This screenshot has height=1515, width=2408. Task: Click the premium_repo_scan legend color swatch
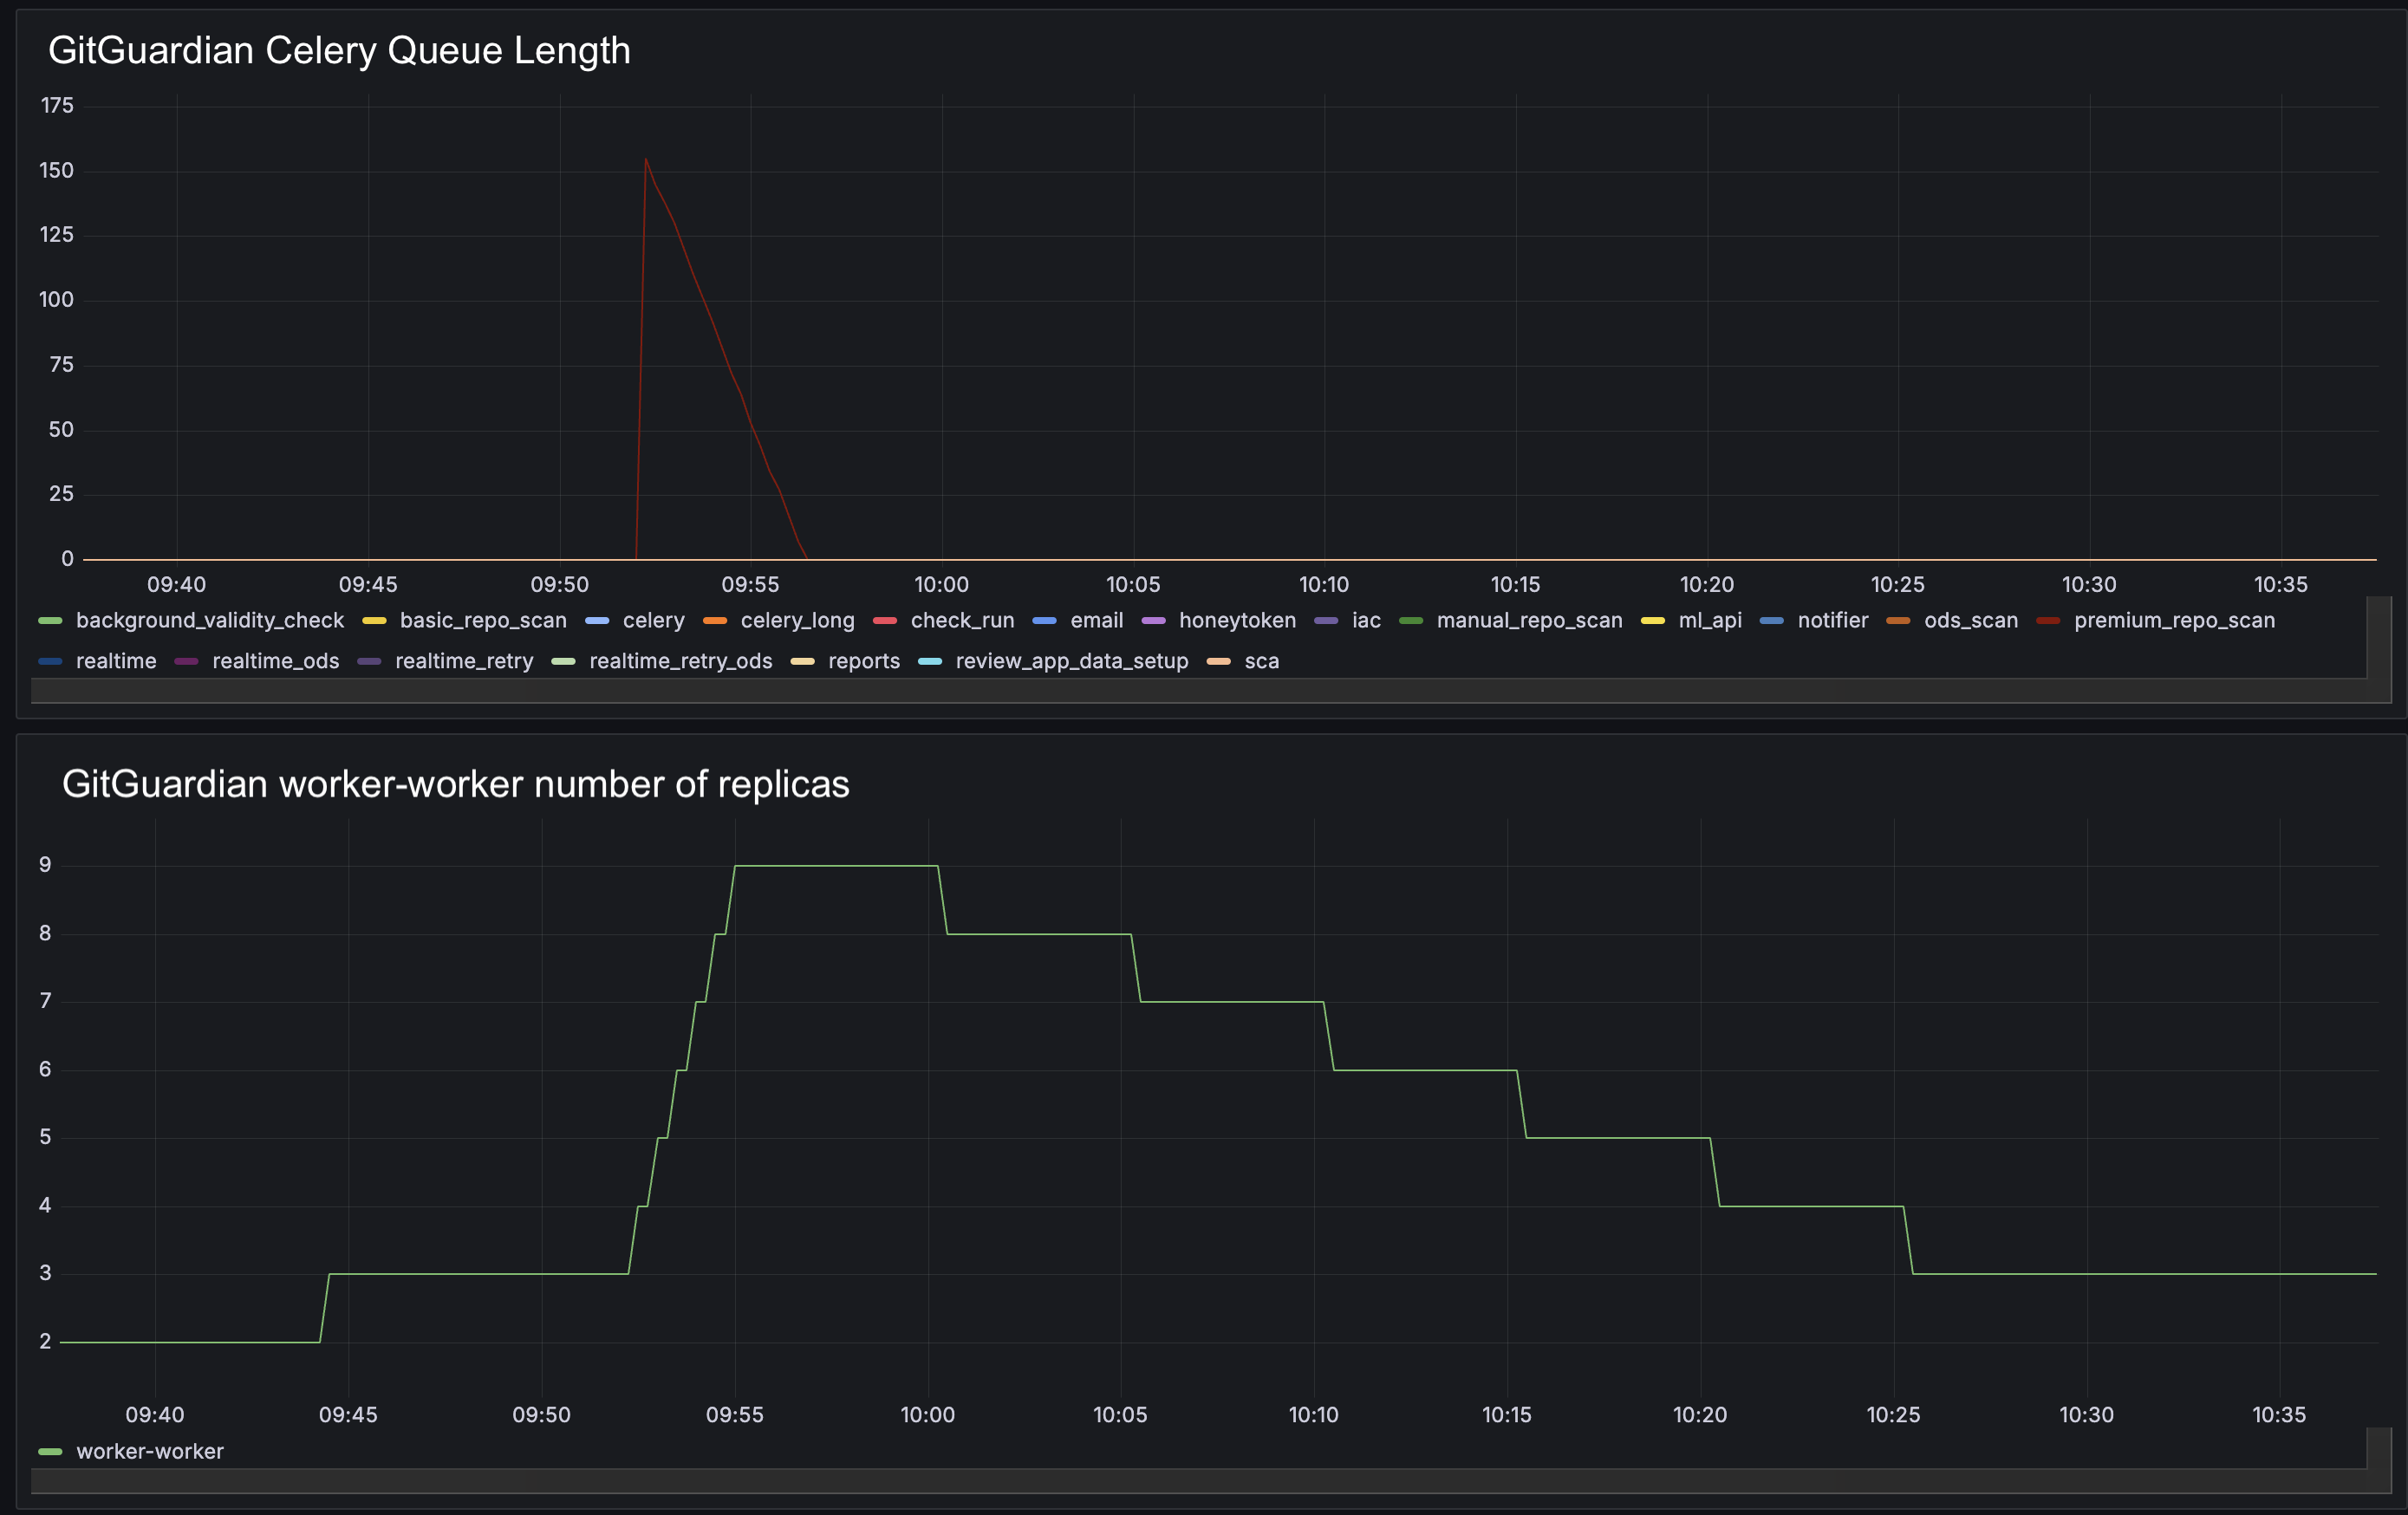coord(2048,621)
